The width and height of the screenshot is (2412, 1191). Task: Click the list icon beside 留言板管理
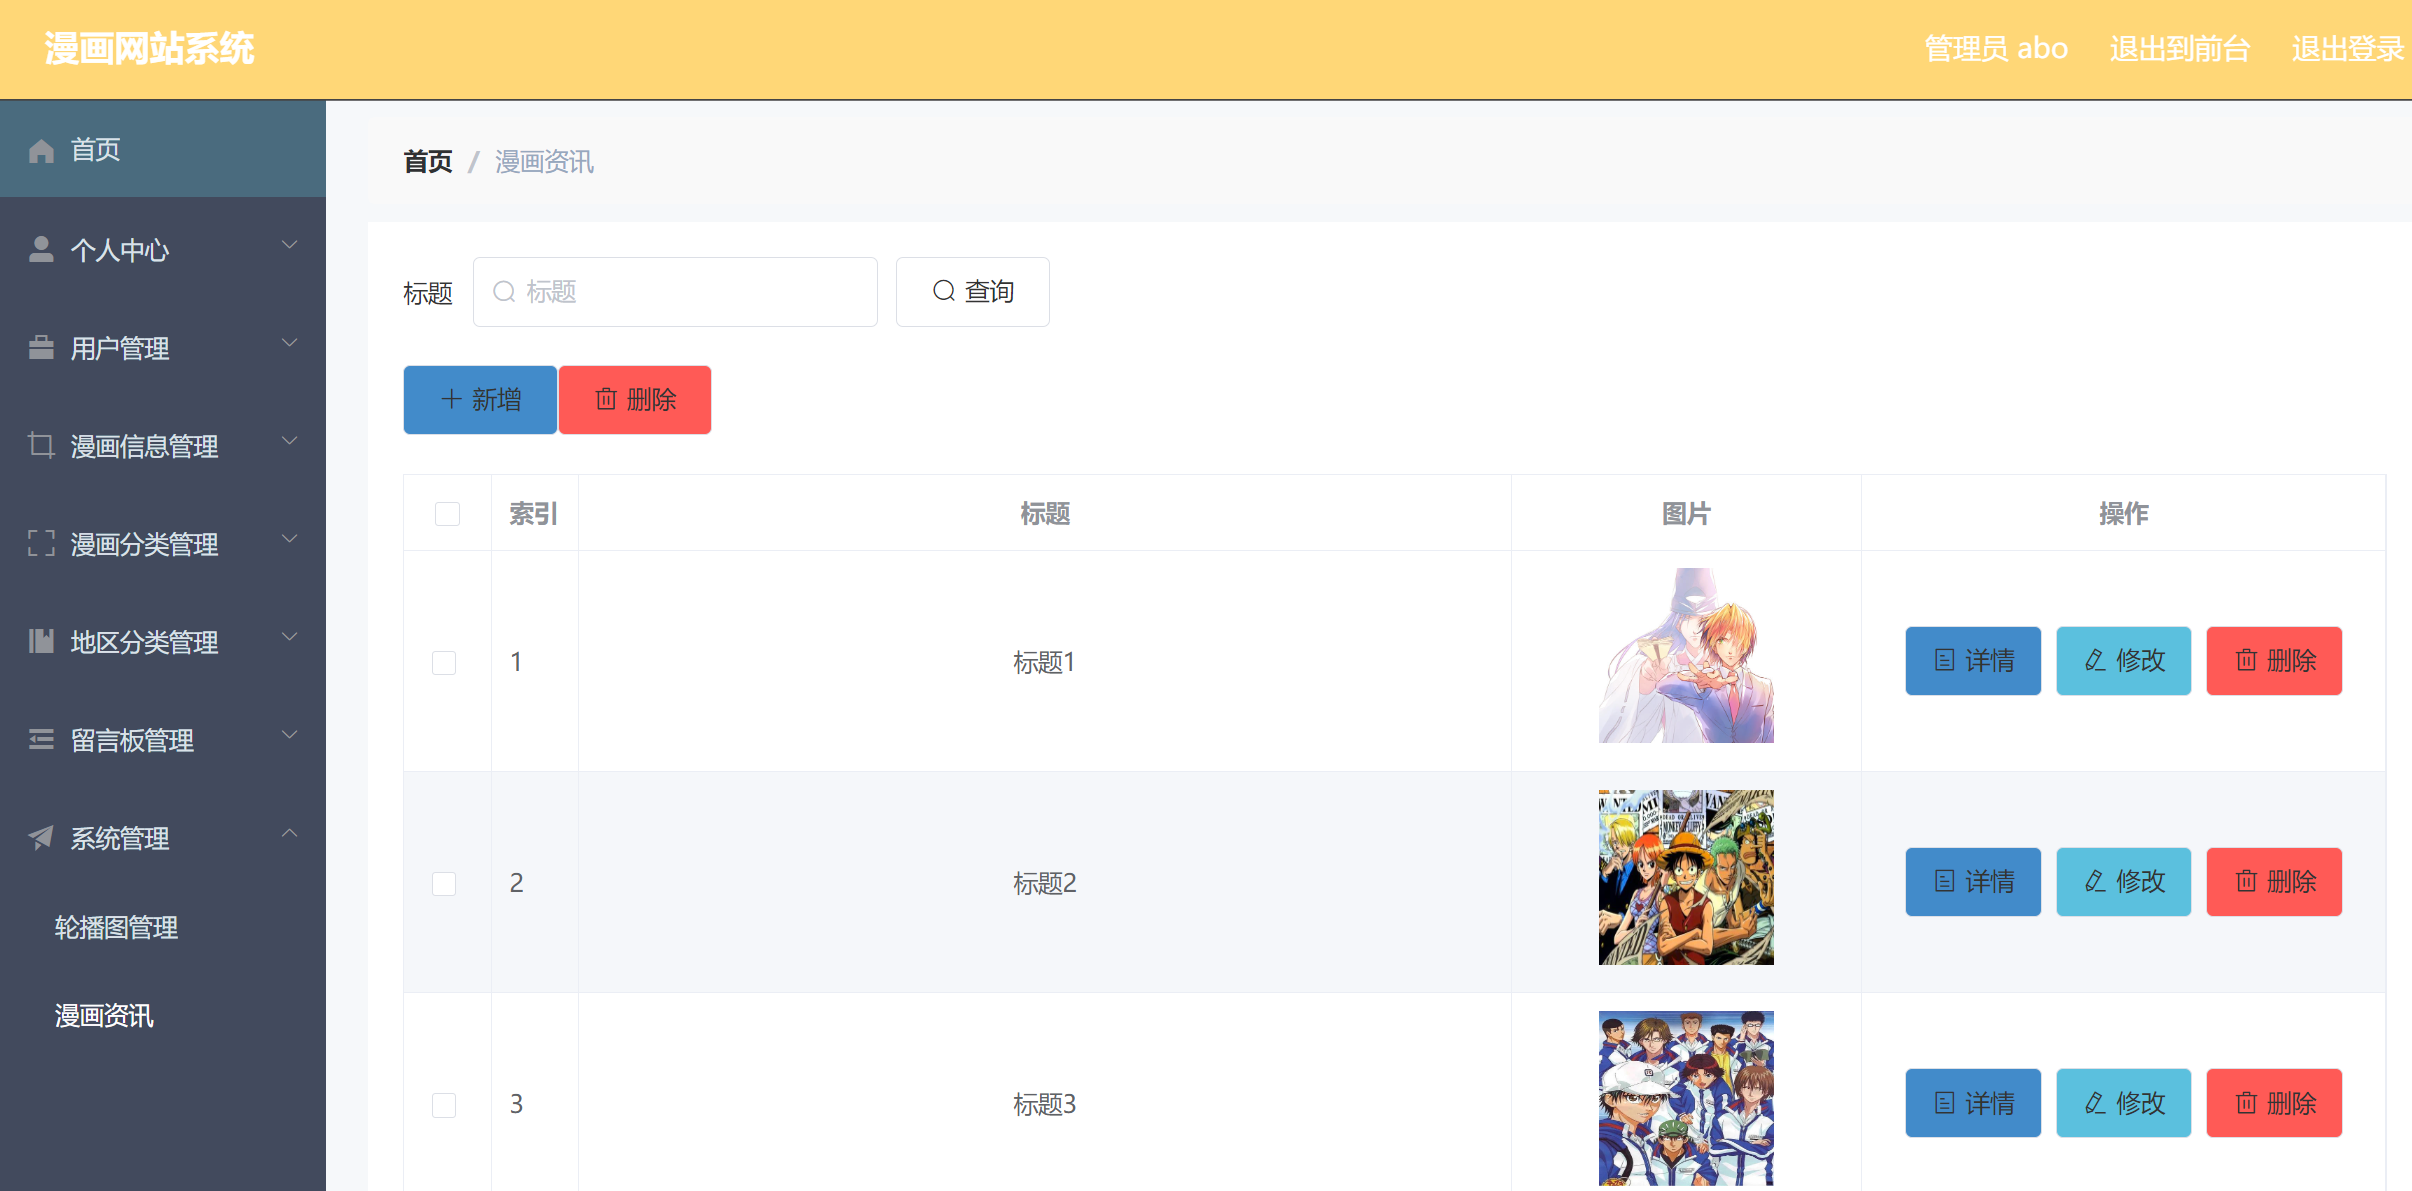(x=41, y=739)
